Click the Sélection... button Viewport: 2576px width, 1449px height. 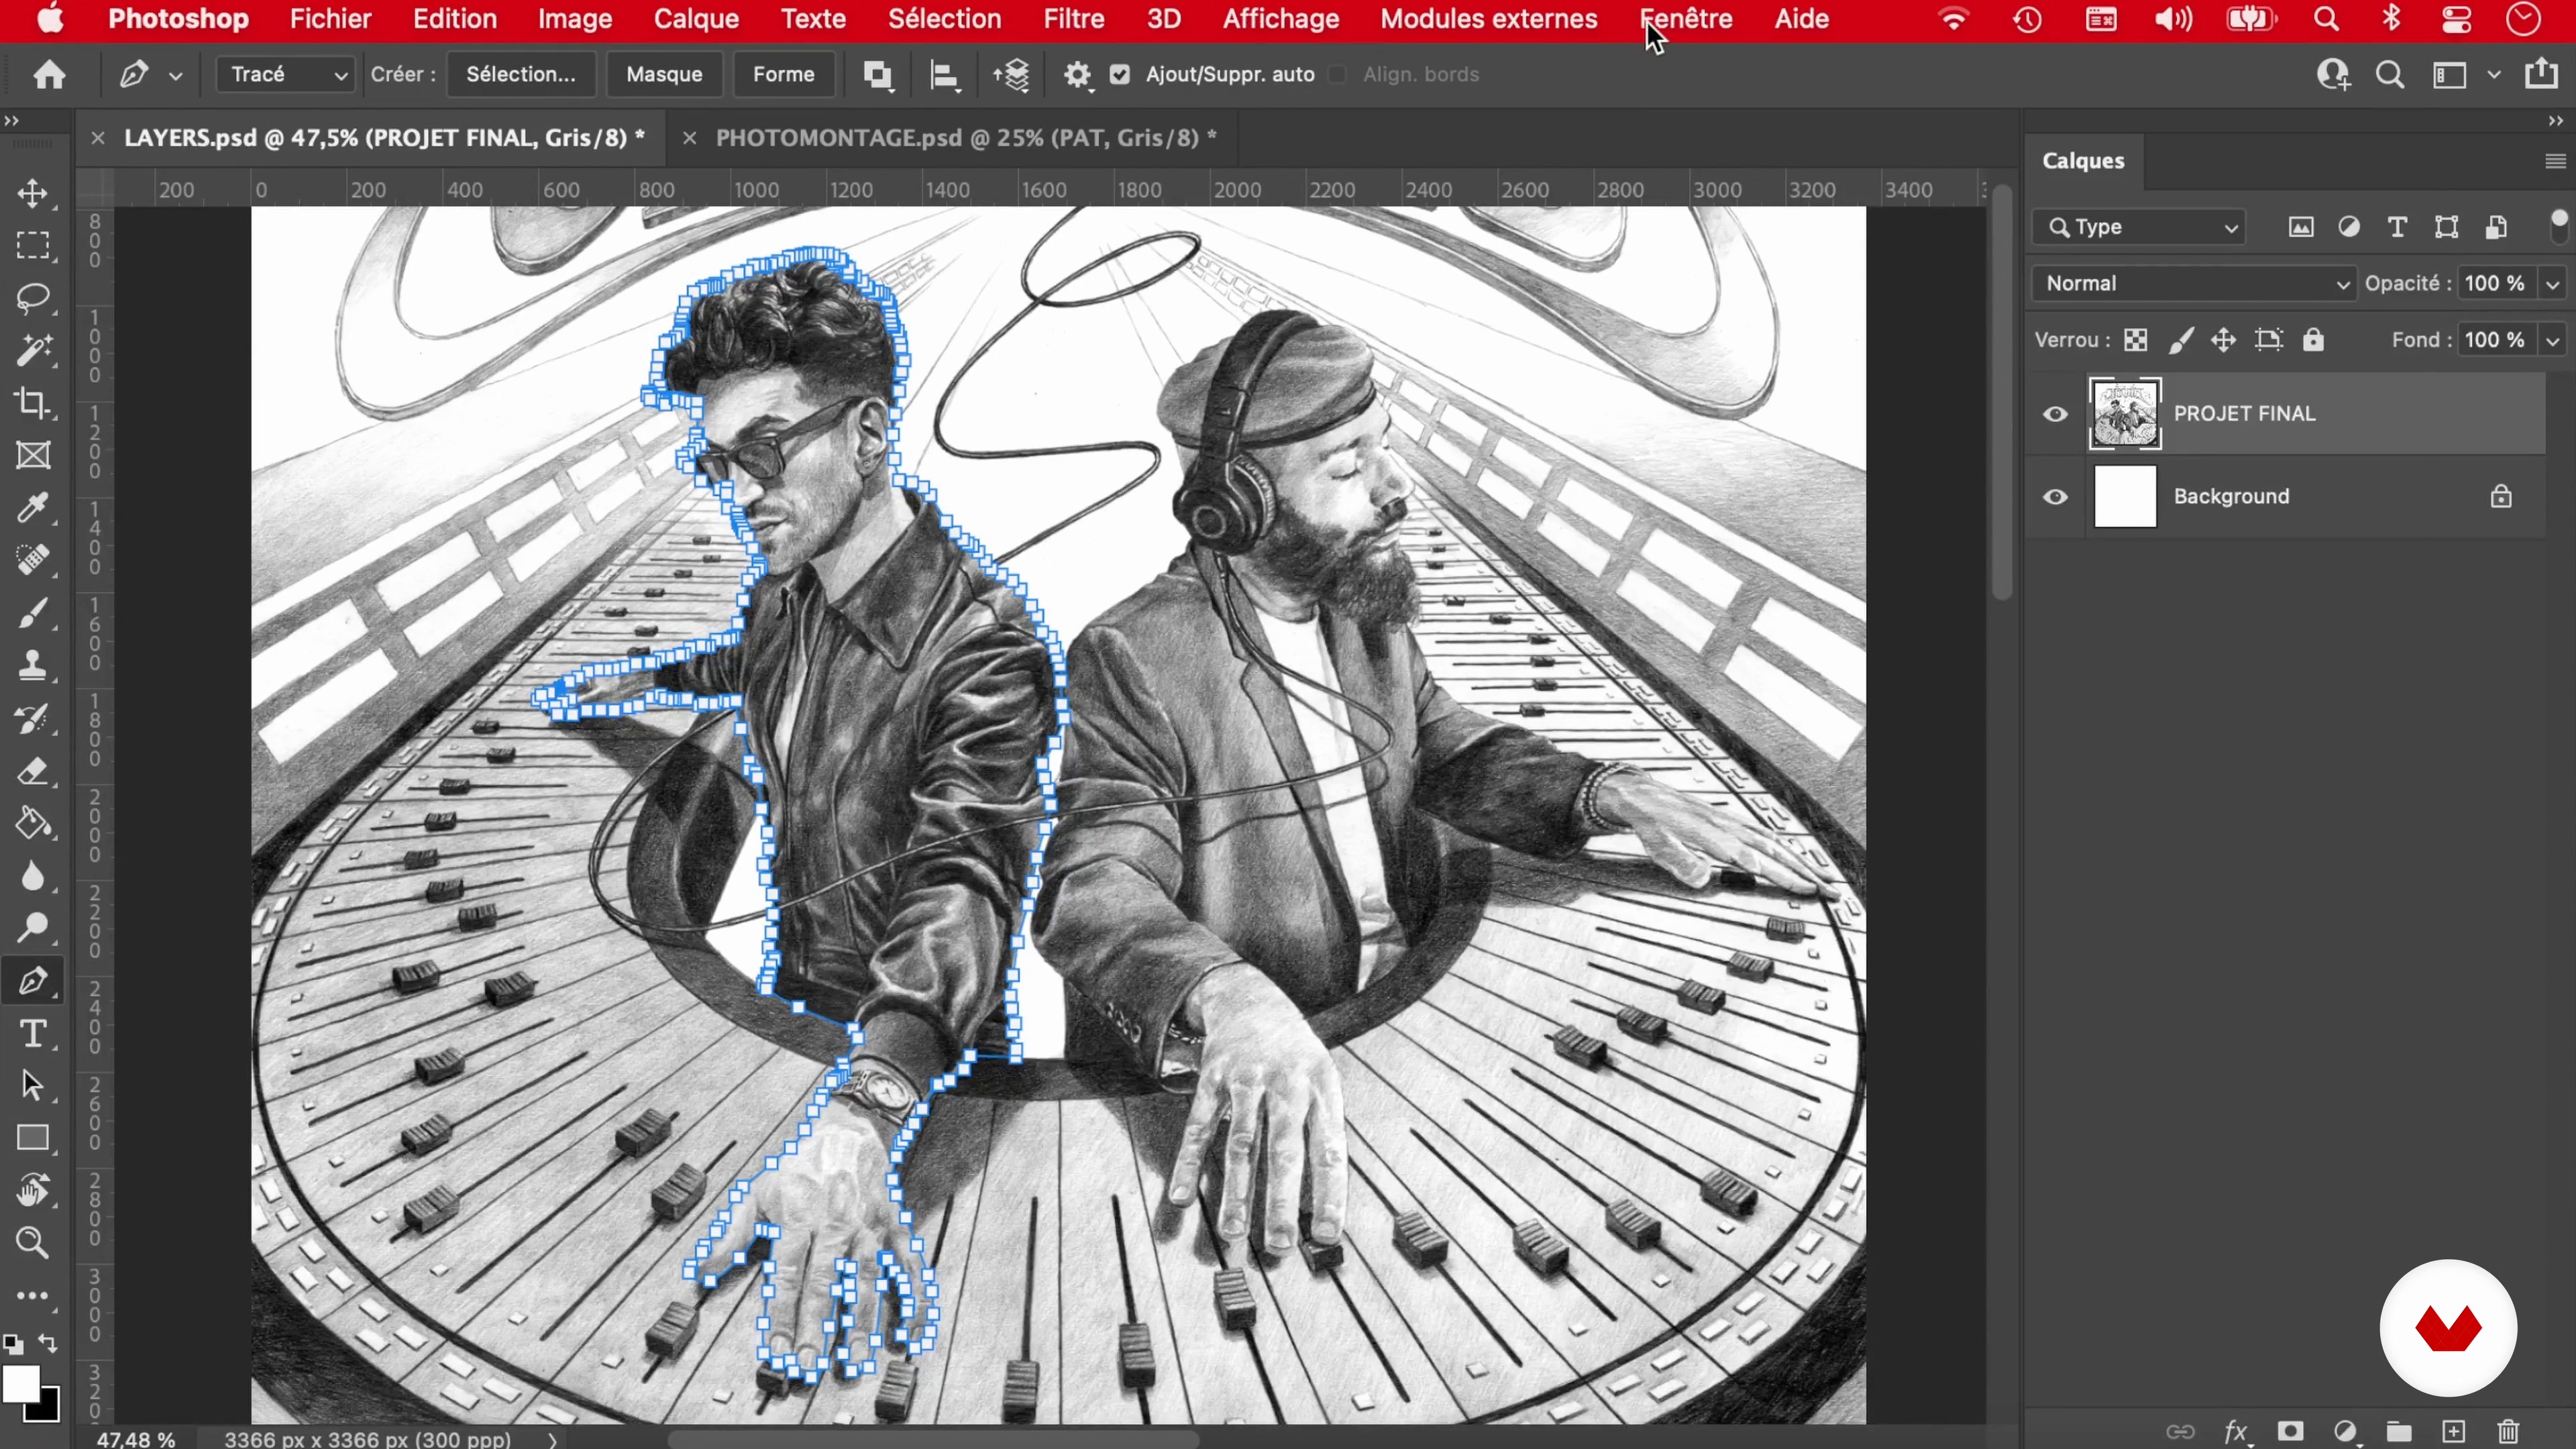pyautogui.click(x=521, y=75)
